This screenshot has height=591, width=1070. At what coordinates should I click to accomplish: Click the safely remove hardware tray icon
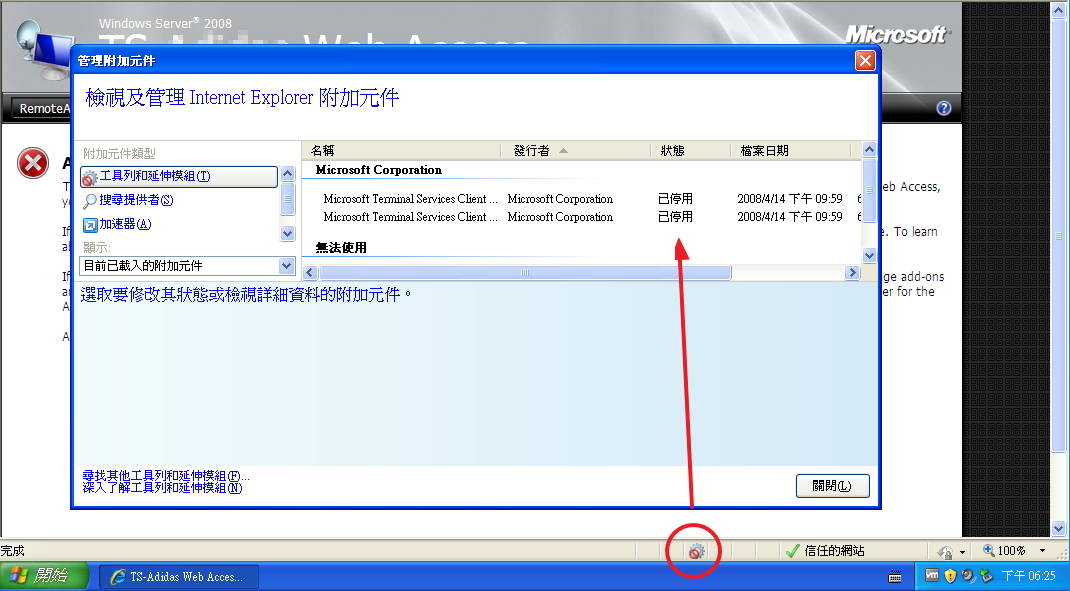[x=985, y=576]
